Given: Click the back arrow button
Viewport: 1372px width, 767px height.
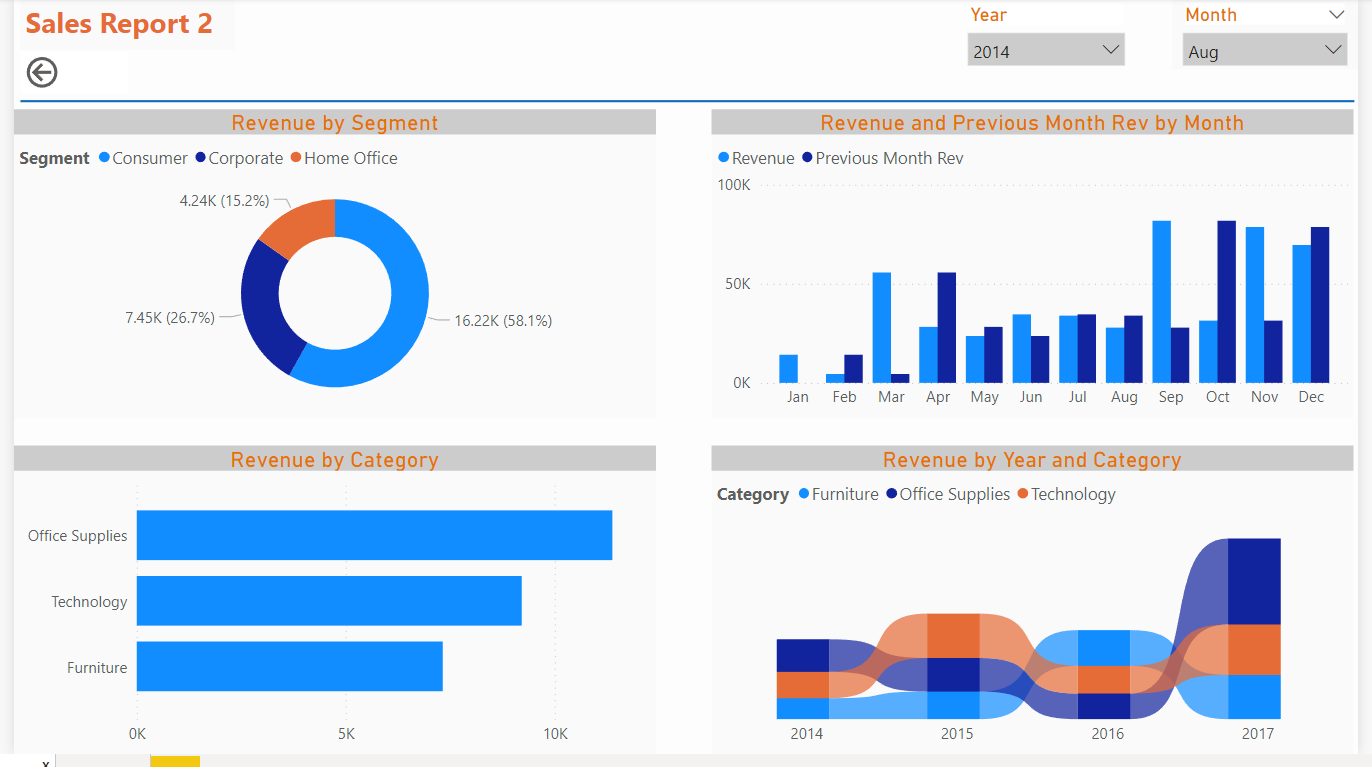Looking at the screenshot, I should (x=42, y=72).
